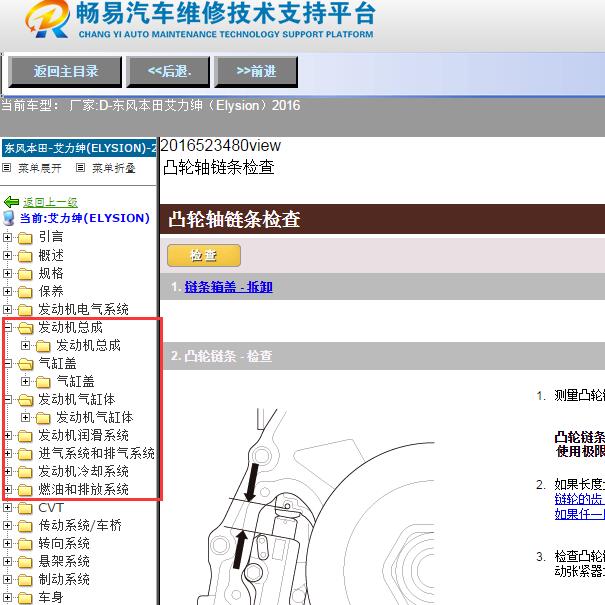Click the 当前:艾力绅 vehicle icon
The image size is (605, 605).
tap(9, 218)
